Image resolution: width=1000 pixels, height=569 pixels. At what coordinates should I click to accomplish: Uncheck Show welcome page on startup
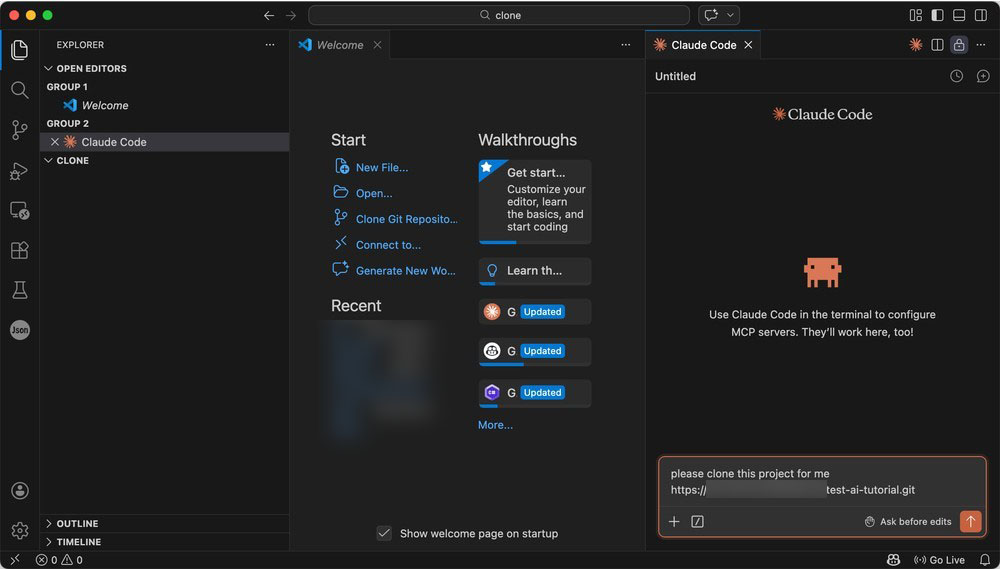pyautogui.click(x=384, y=533)
